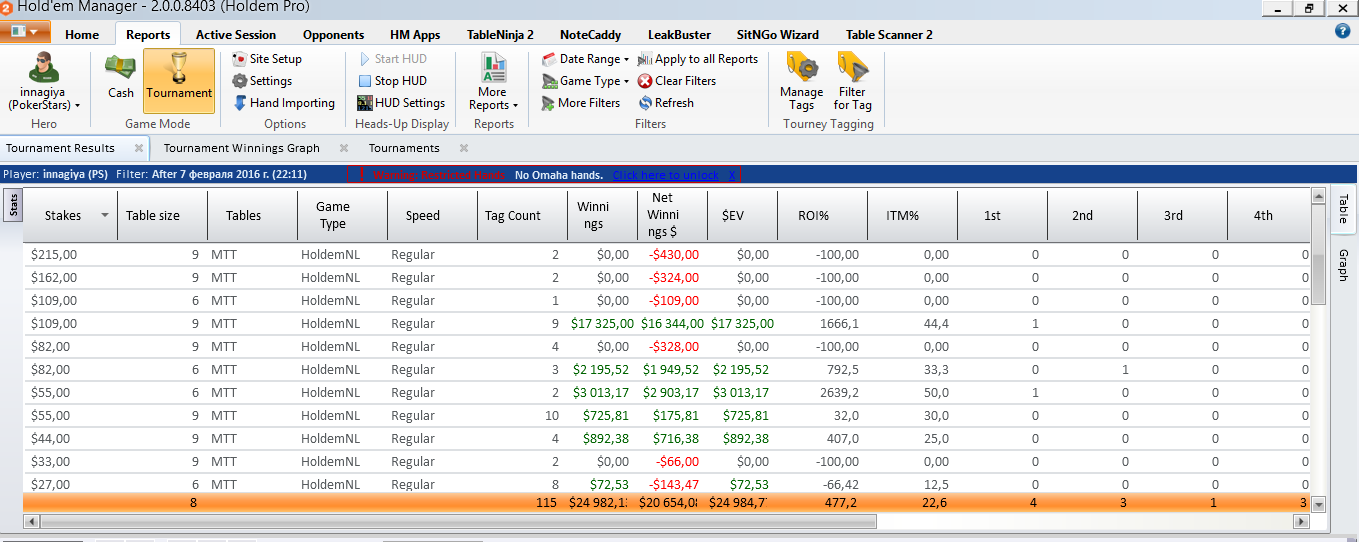Select the $215,00 stakes row

pyautogui.click(x=666, y=254)
